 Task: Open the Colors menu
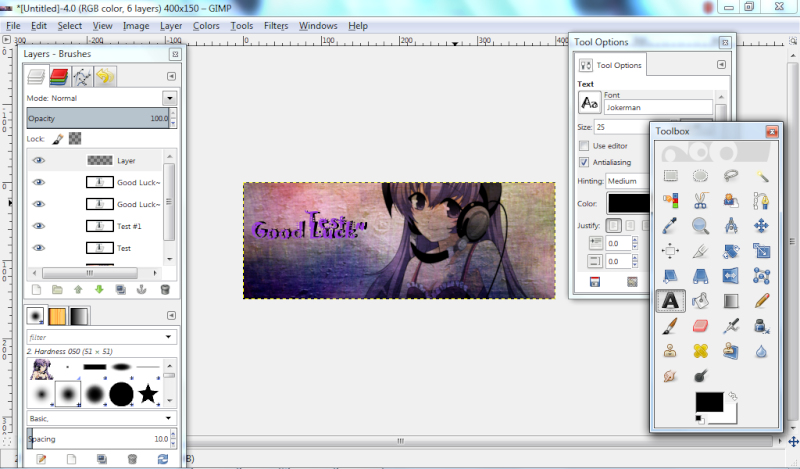[x=206, y=26]
